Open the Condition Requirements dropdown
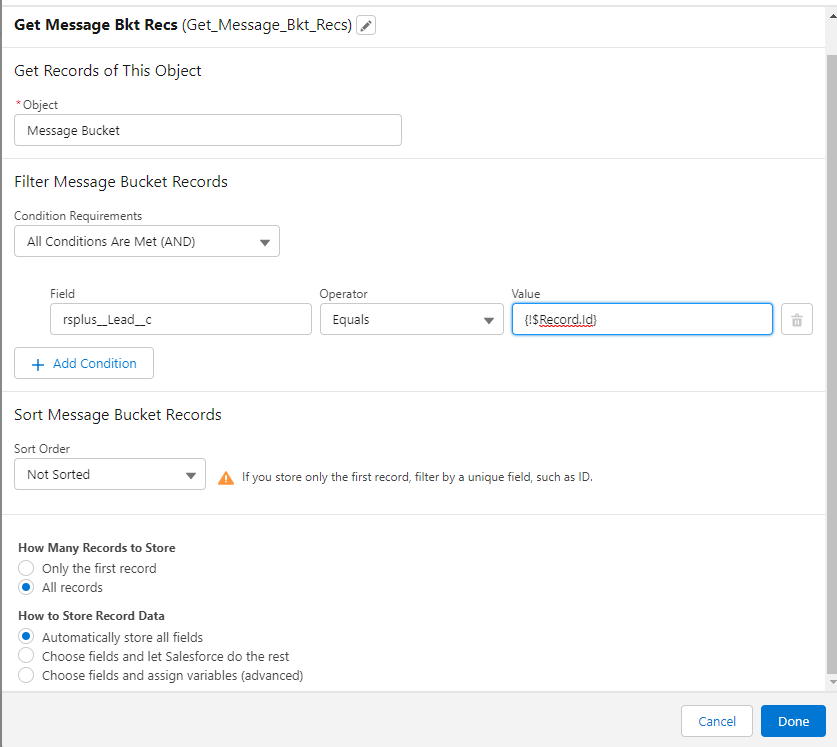Viewport: 837px width, 747px height. [147, 241]
